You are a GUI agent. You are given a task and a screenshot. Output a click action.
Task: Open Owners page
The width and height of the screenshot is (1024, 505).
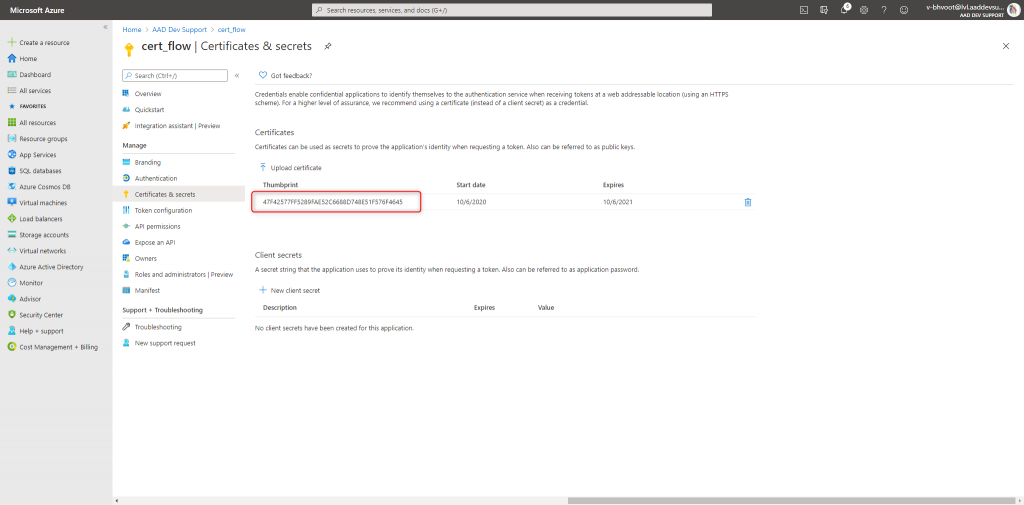click(140, 258)
